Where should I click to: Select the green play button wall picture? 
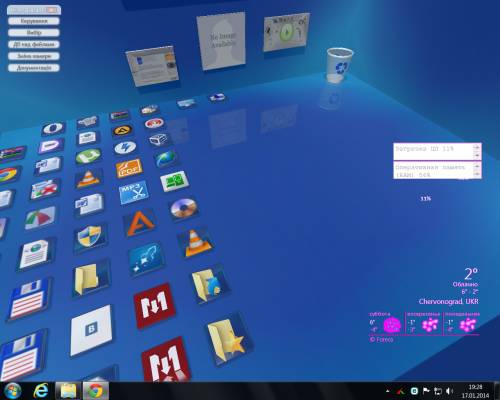[286, 32]
